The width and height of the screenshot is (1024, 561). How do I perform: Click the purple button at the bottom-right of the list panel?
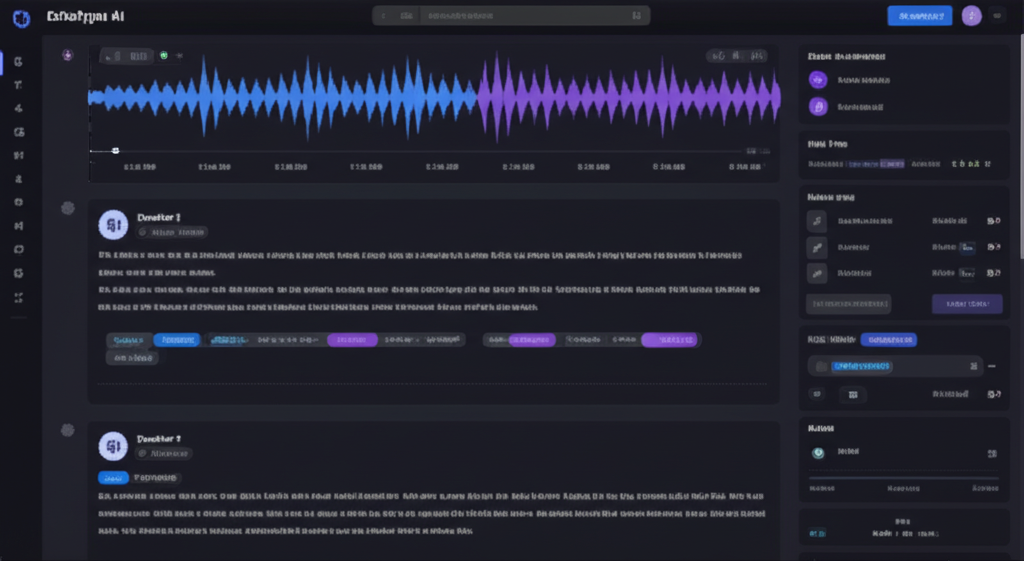[x=967, y=304]
